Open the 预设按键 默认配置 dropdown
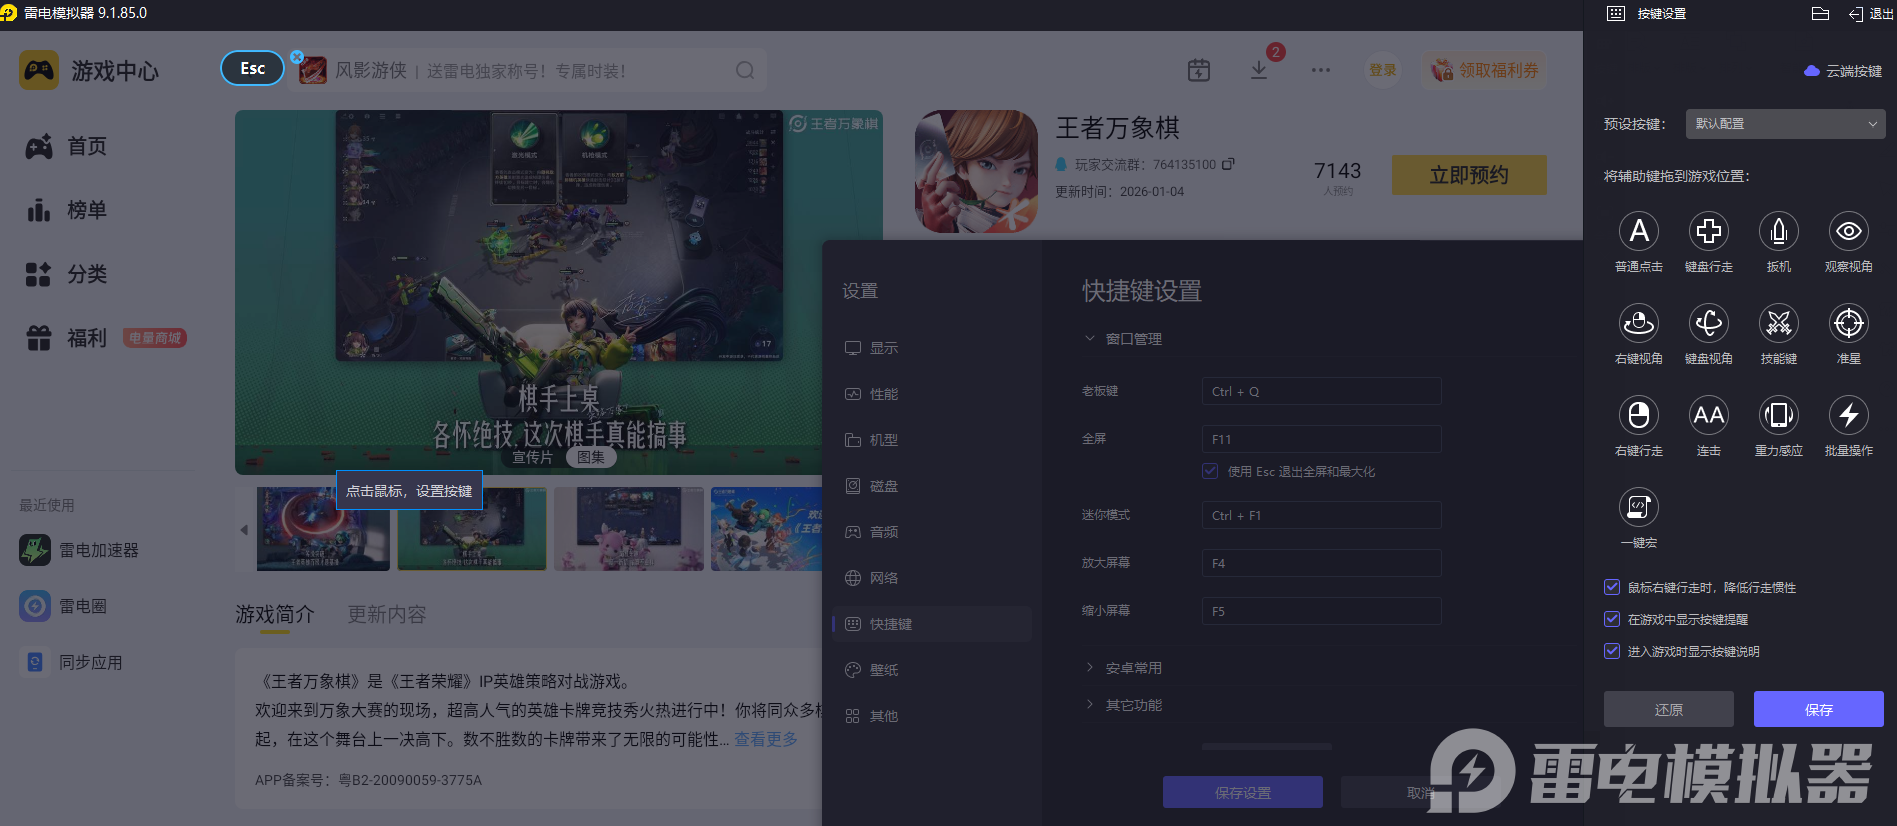This screenshot has width=1897, height=826. click(1785, 124)
